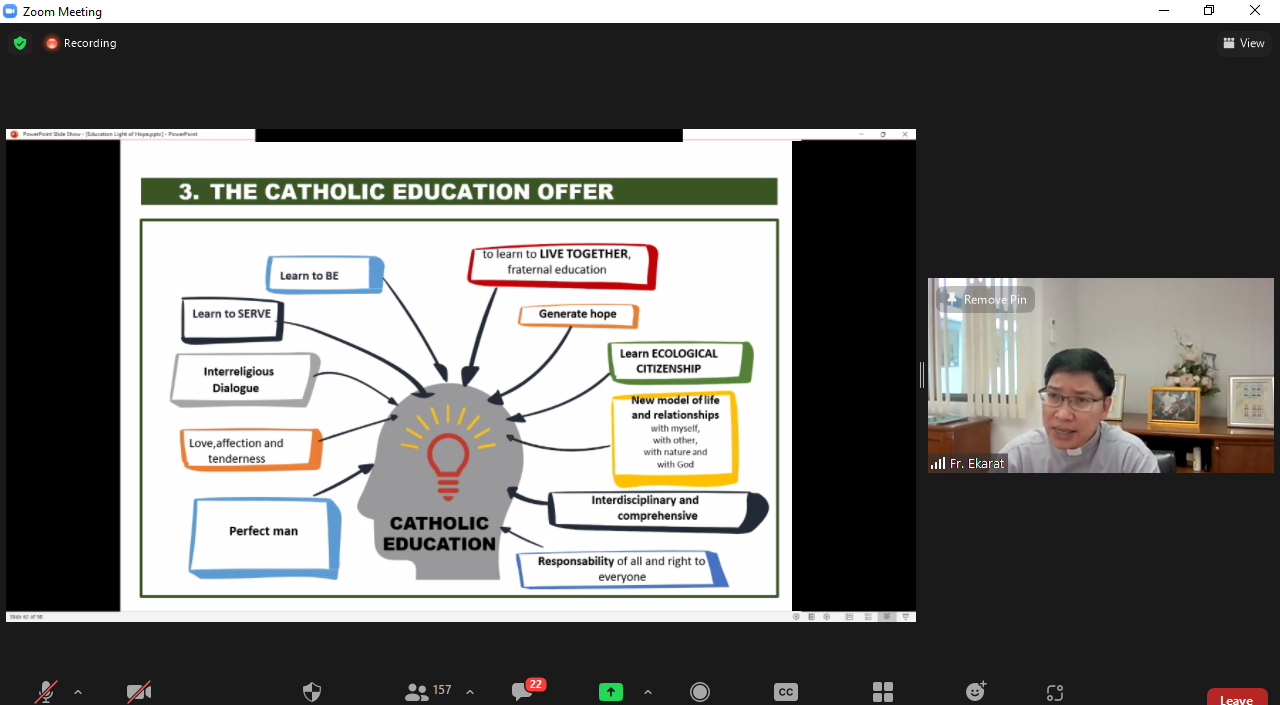
Task: Click the green Share Screen icon
Action: tap(611, 692)
